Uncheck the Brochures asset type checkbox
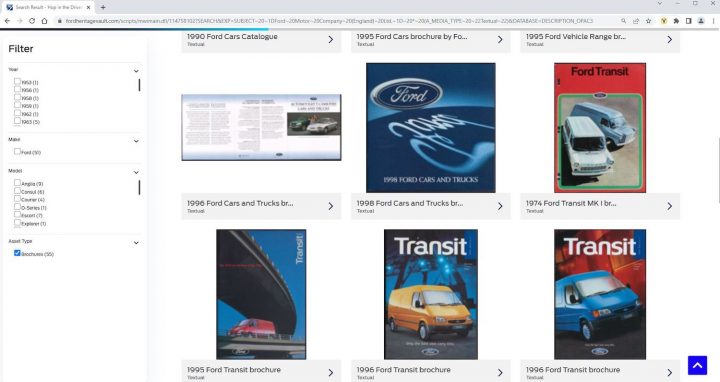The image size is (720, 382). 17,253
